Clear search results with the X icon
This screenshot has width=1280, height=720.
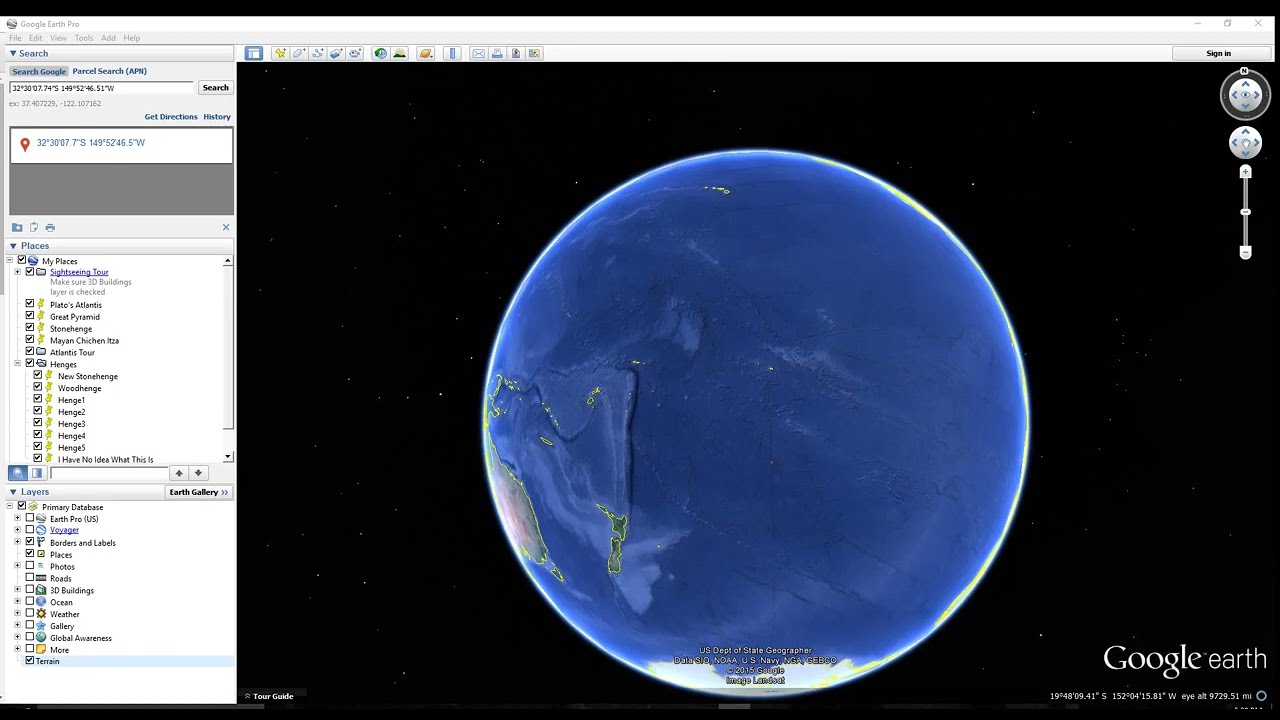tap(226, 227)
